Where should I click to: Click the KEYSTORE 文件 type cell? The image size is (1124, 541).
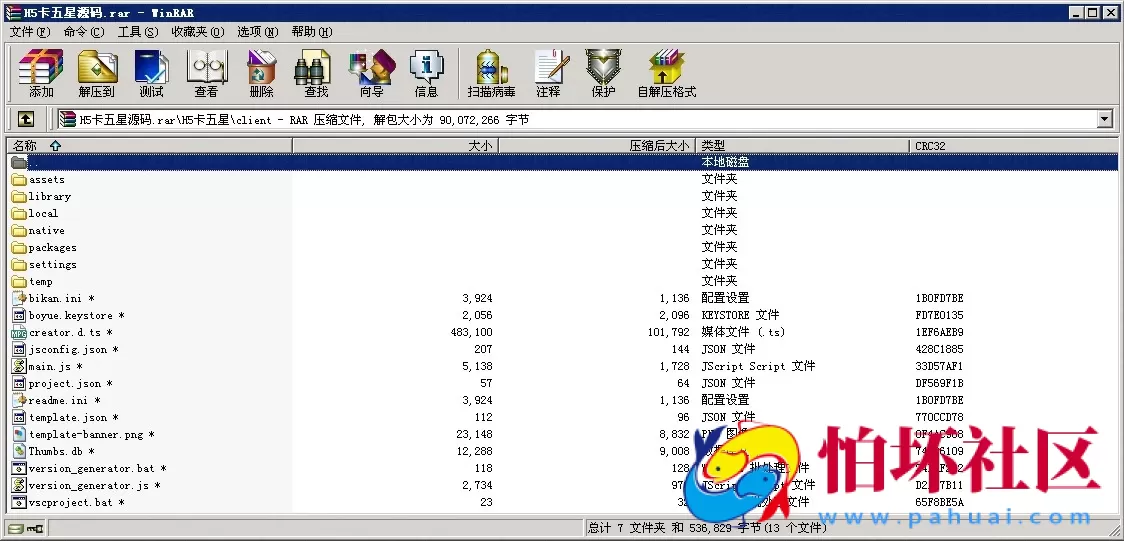[740, 315]
